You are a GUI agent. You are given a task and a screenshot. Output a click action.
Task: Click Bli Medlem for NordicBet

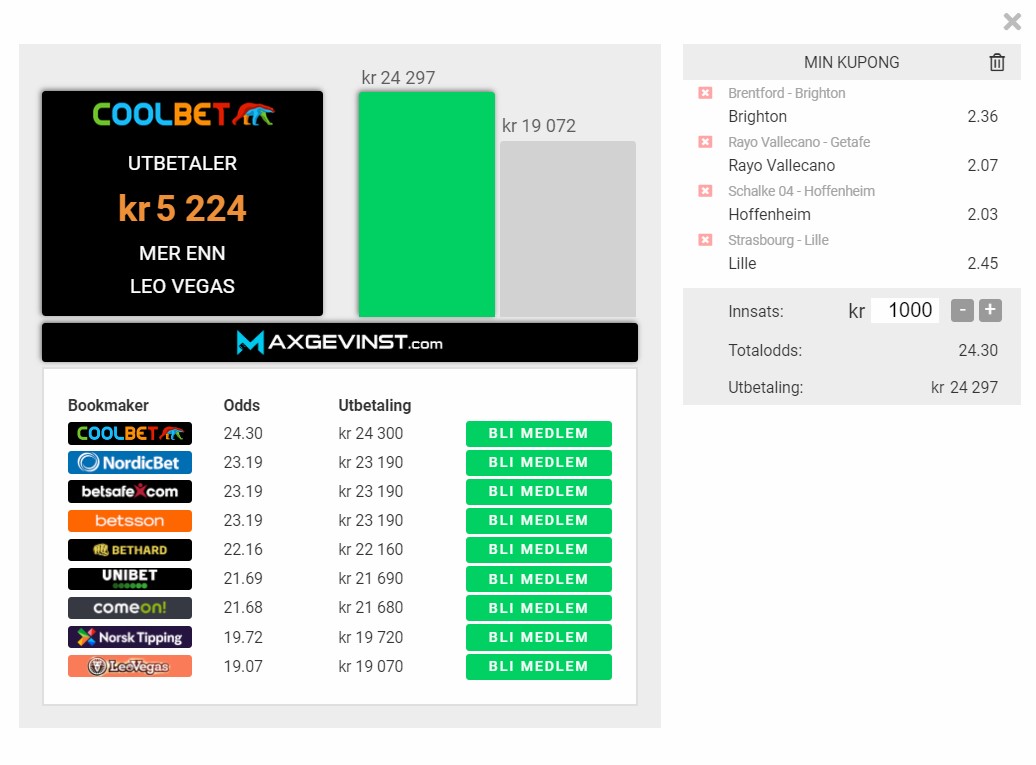pyautogui.click(x=538, y=462)
